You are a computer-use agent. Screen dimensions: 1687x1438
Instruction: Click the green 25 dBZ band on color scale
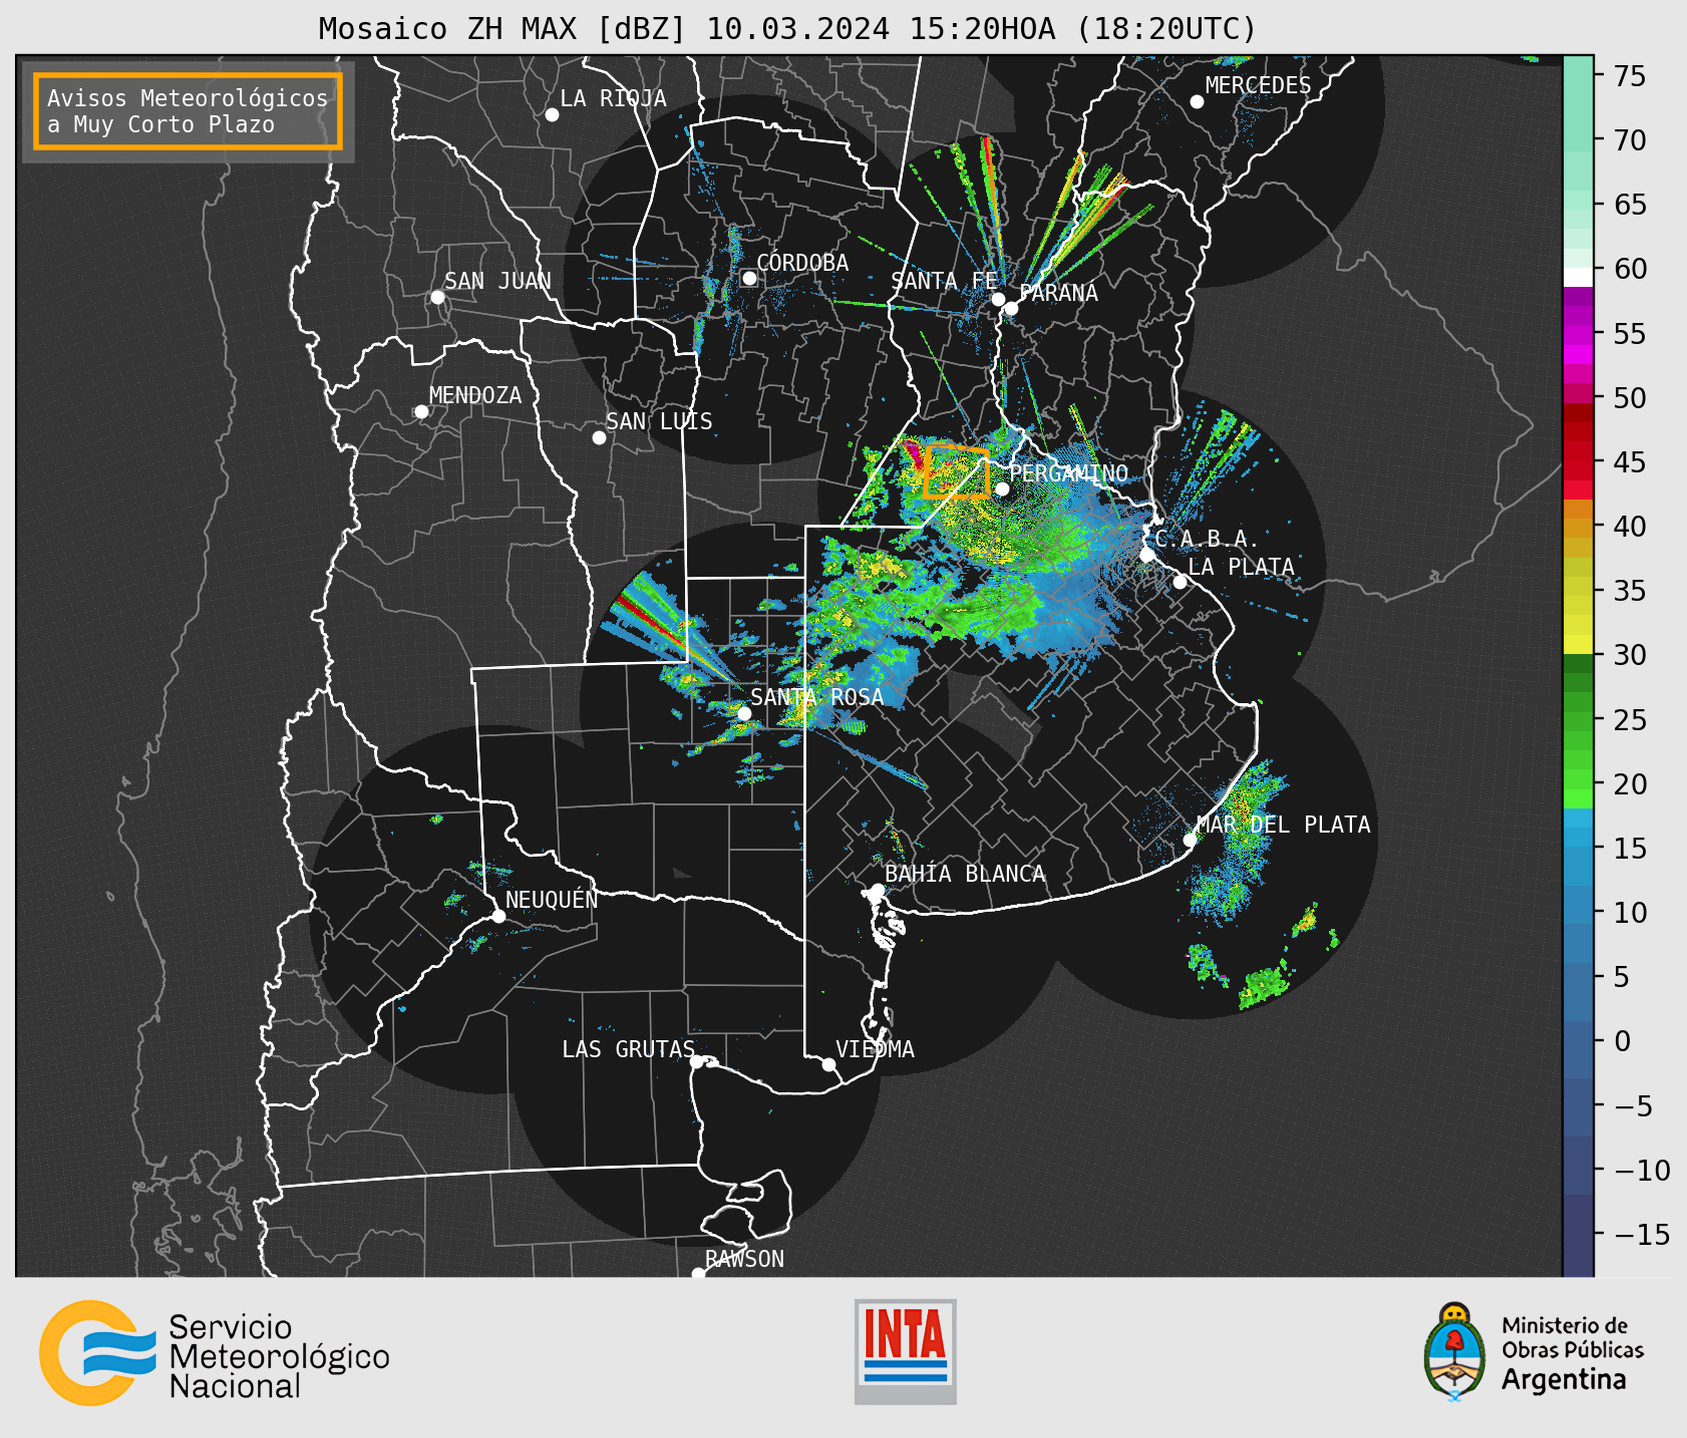tap(1578, 720)
